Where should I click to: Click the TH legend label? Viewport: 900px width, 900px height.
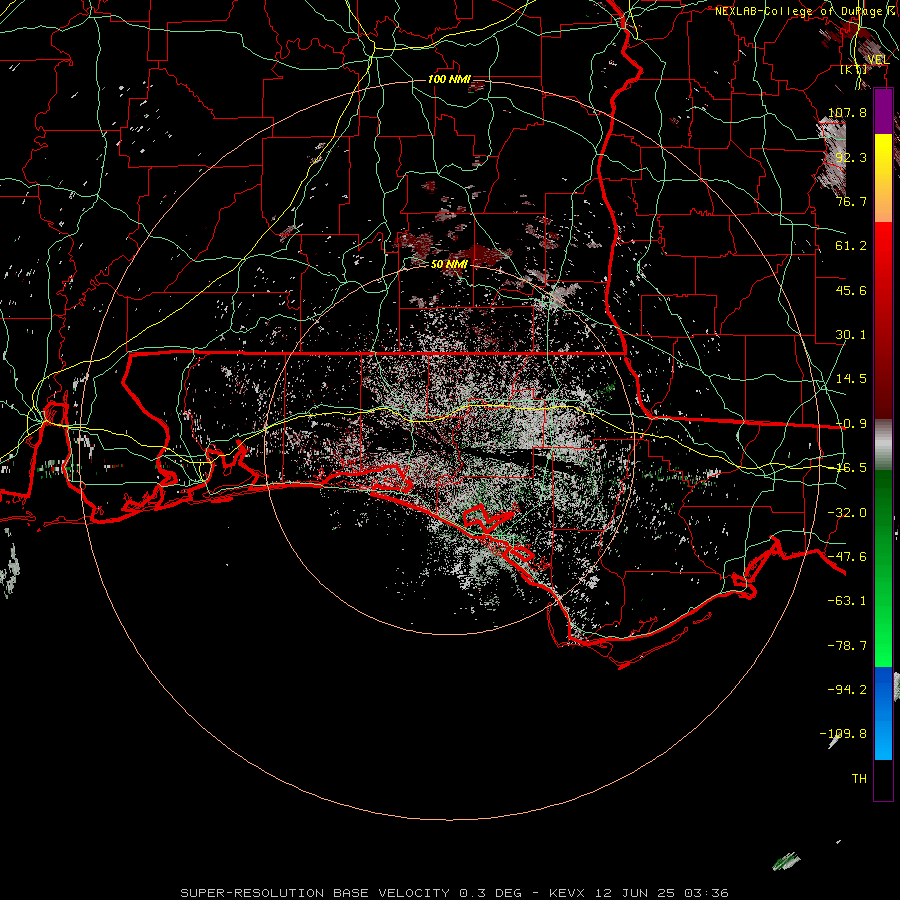[859, 779]
